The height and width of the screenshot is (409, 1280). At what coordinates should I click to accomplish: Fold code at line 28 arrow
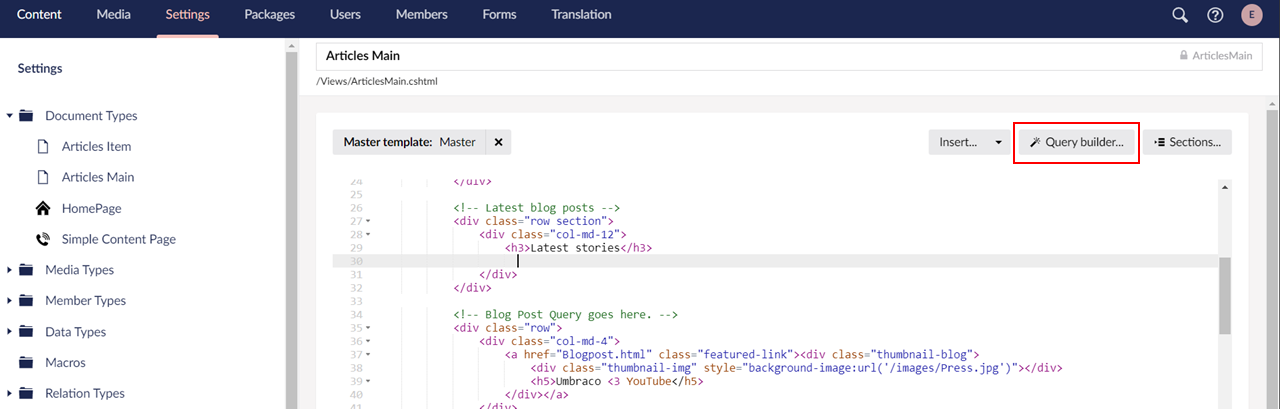[368, 234]
